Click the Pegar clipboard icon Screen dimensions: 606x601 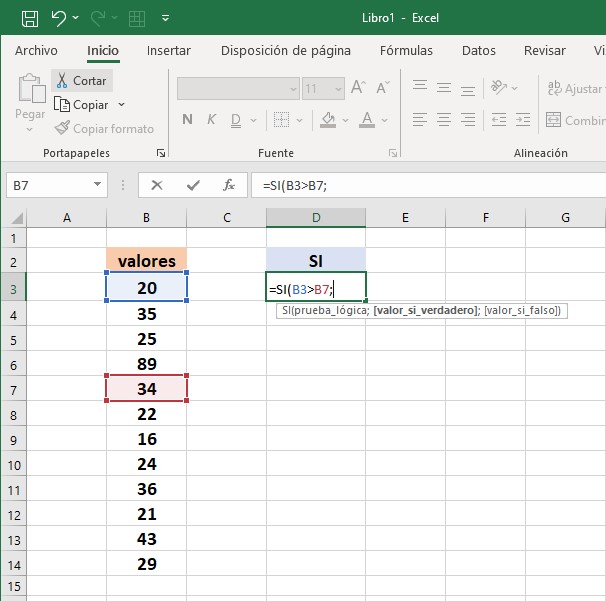coord(31,88)
